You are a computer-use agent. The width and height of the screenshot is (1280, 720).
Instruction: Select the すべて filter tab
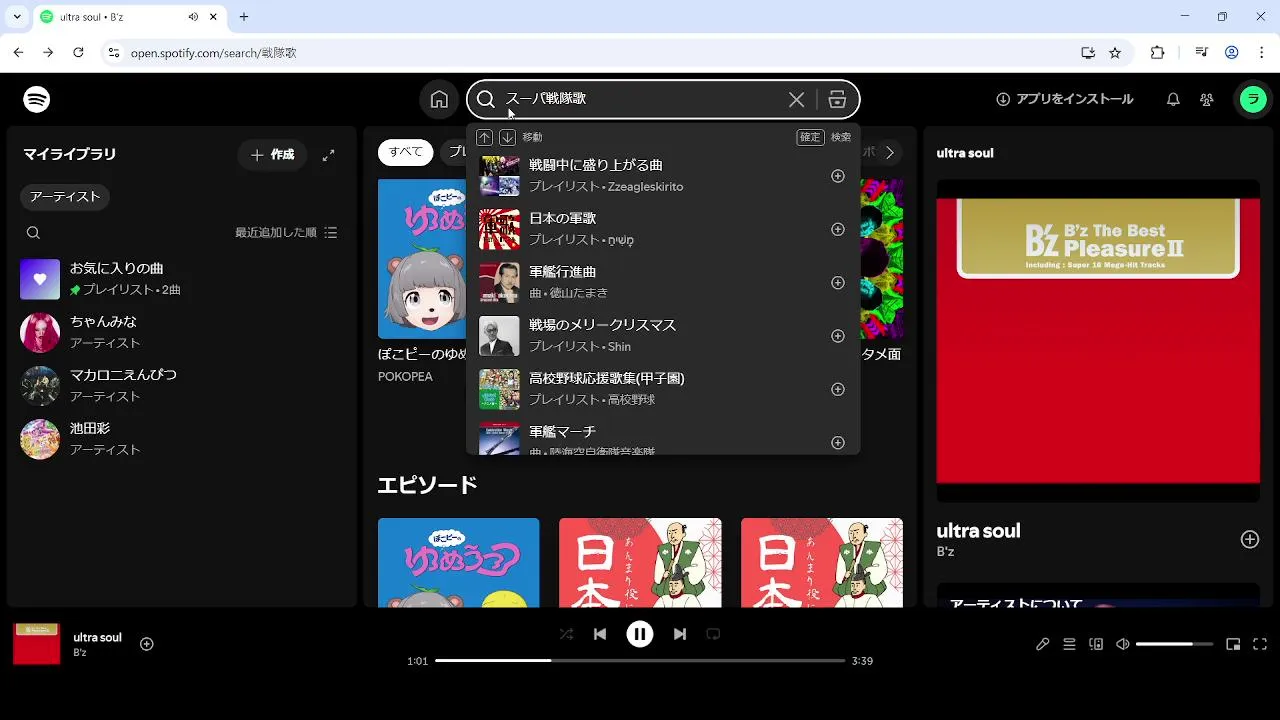click(405, 152)
